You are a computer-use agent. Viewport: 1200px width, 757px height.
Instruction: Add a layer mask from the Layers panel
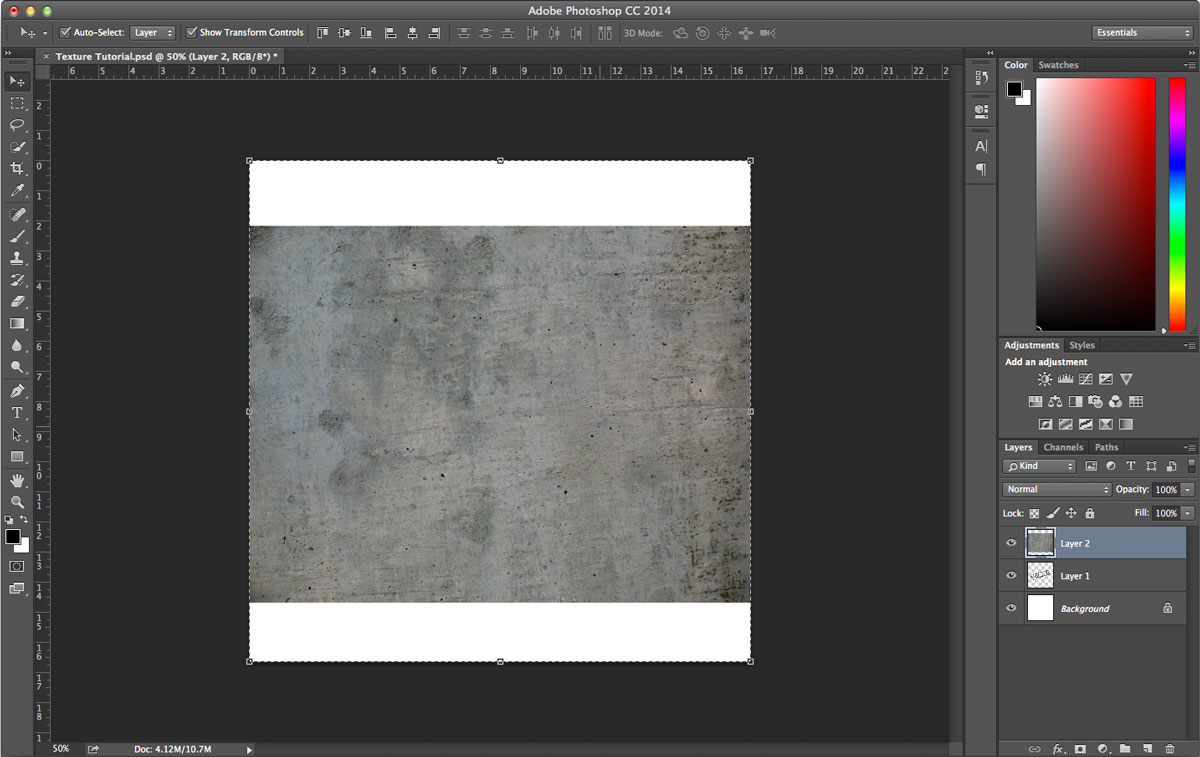point(1080,749)
